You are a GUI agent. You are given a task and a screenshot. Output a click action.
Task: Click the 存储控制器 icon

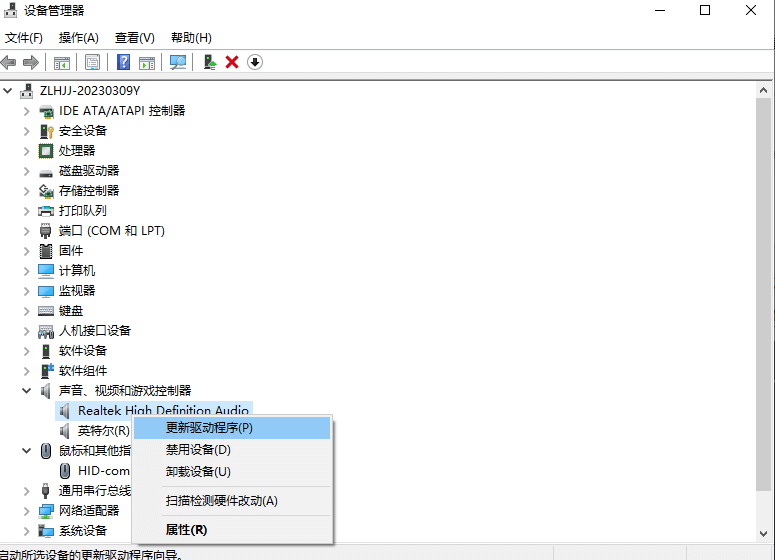pos(46,191)
